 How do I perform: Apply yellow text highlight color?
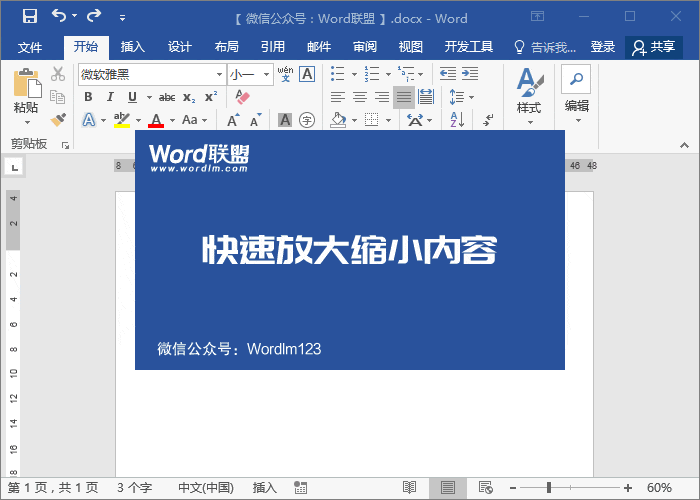121,120
